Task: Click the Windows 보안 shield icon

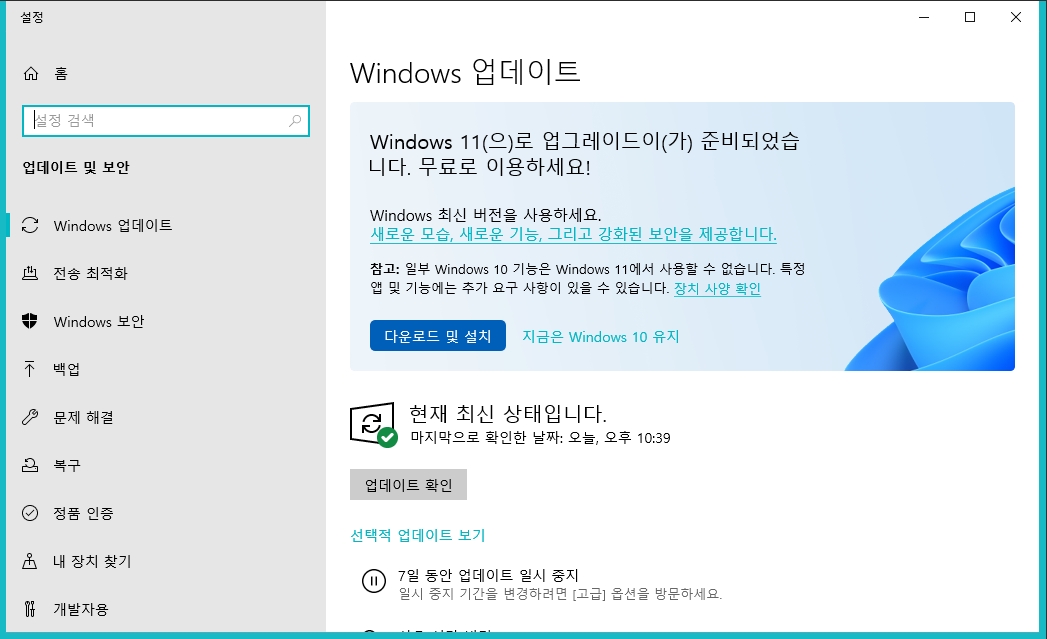Action: tap(30, 321)
